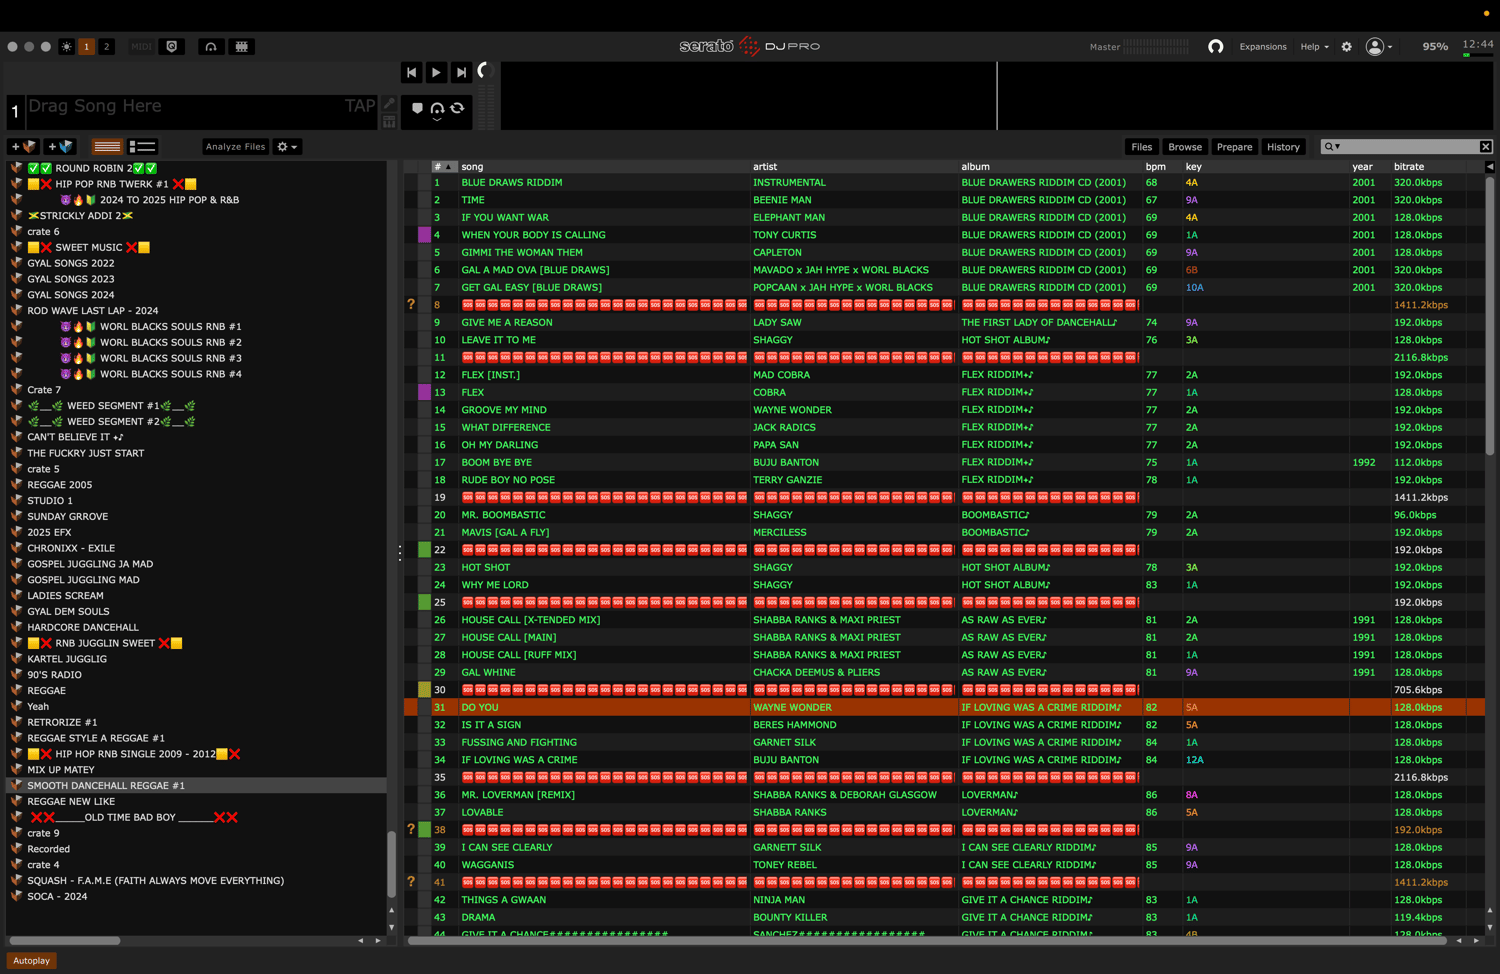Screen dimensions: 1500x974
Task: Expand the user account dropdown arrow
Action: 1390,47
